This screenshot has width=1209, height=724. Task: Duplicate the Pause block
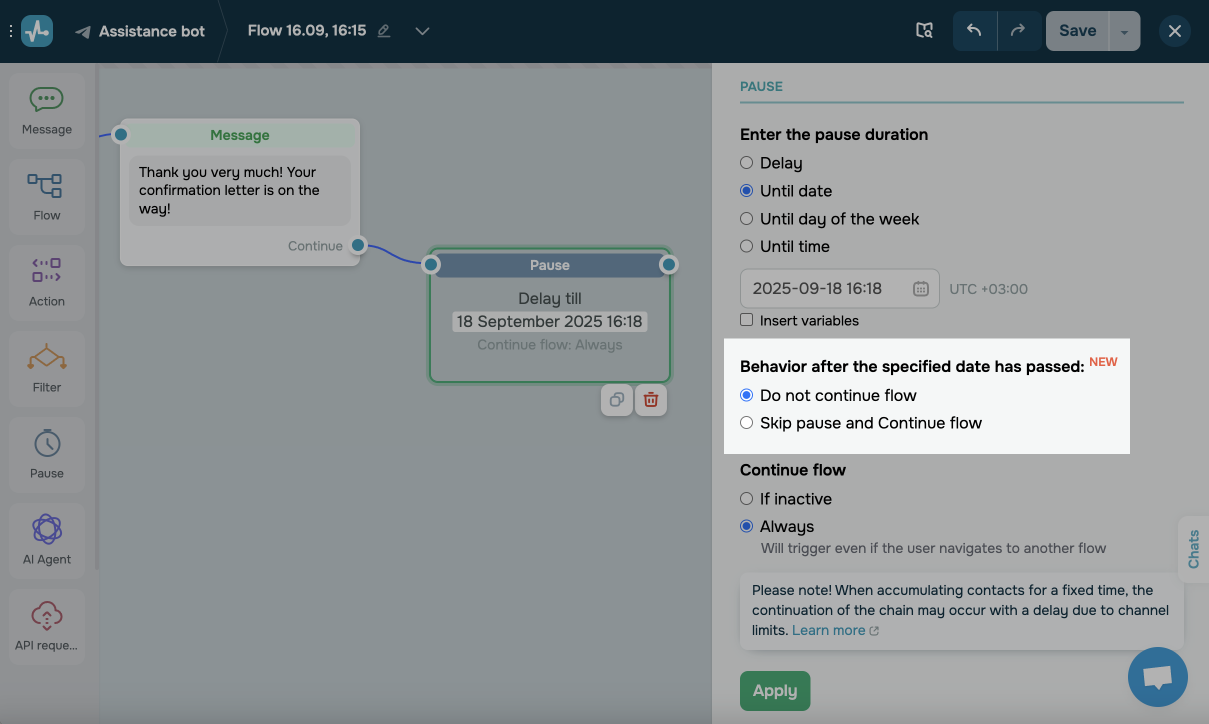(x=617, y=400)
